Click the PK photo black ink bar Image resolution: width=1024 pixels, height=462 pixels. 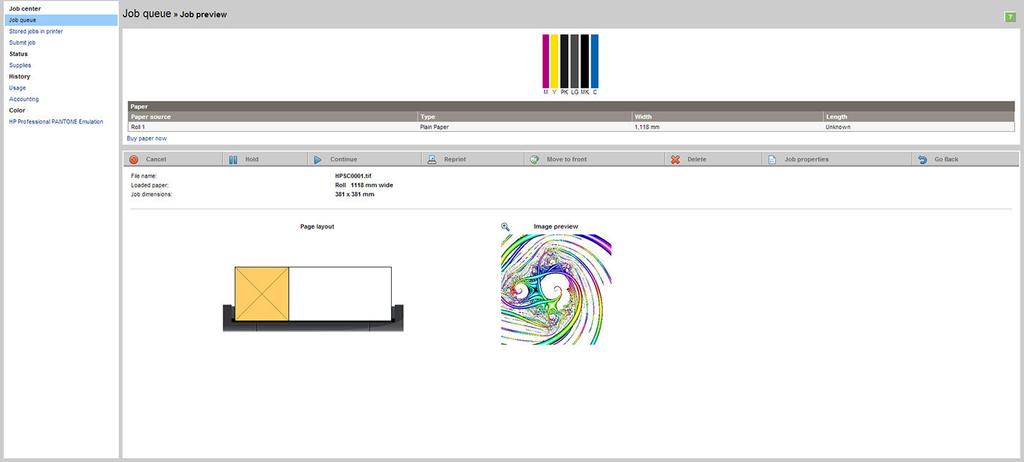tap(564, 61)
